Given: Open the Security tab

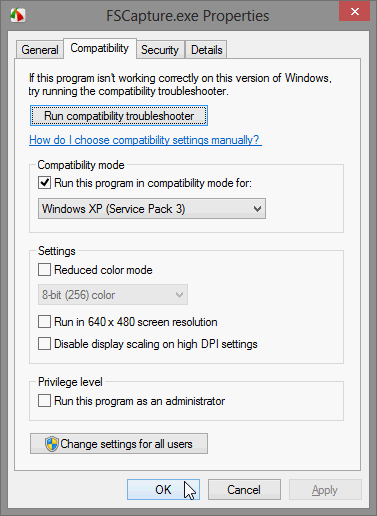Looking at the screenshot, I should click(x=160, y=50).
